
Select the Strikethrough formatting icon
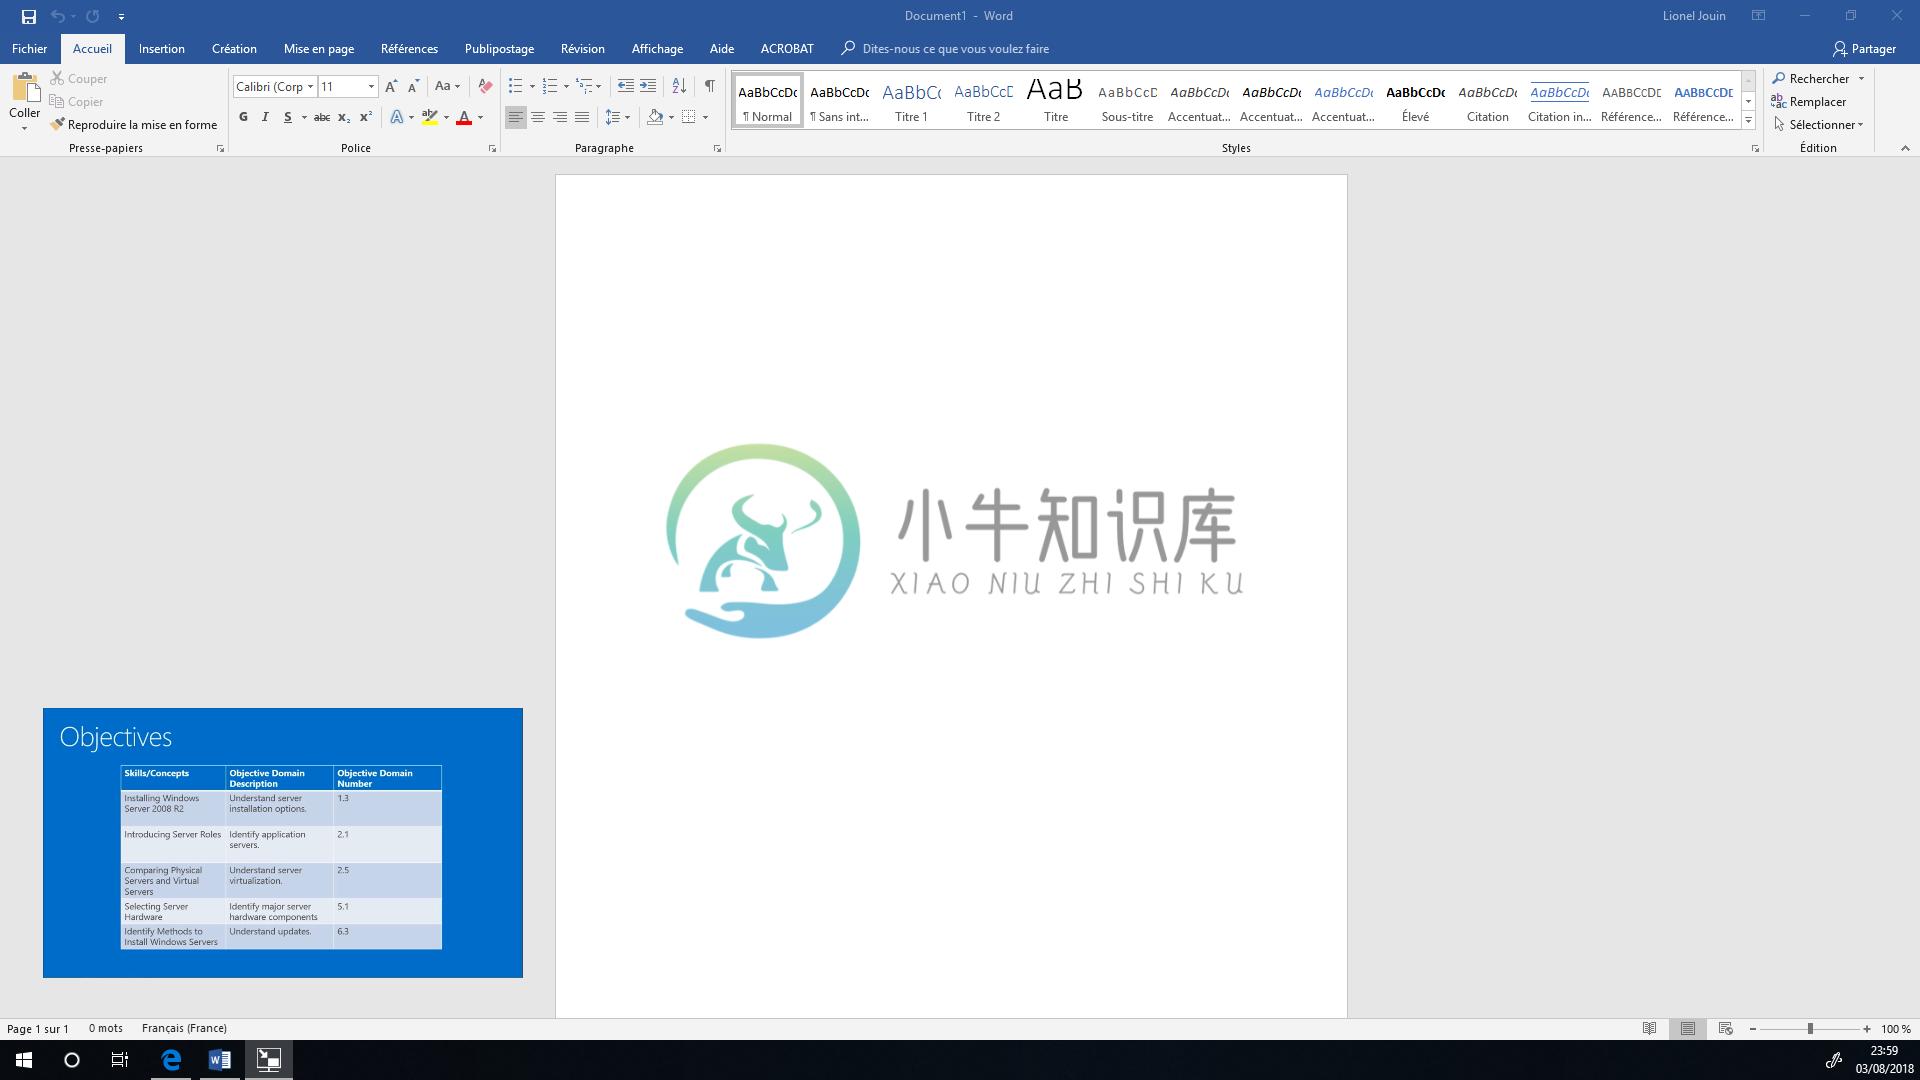click(320, 117)
